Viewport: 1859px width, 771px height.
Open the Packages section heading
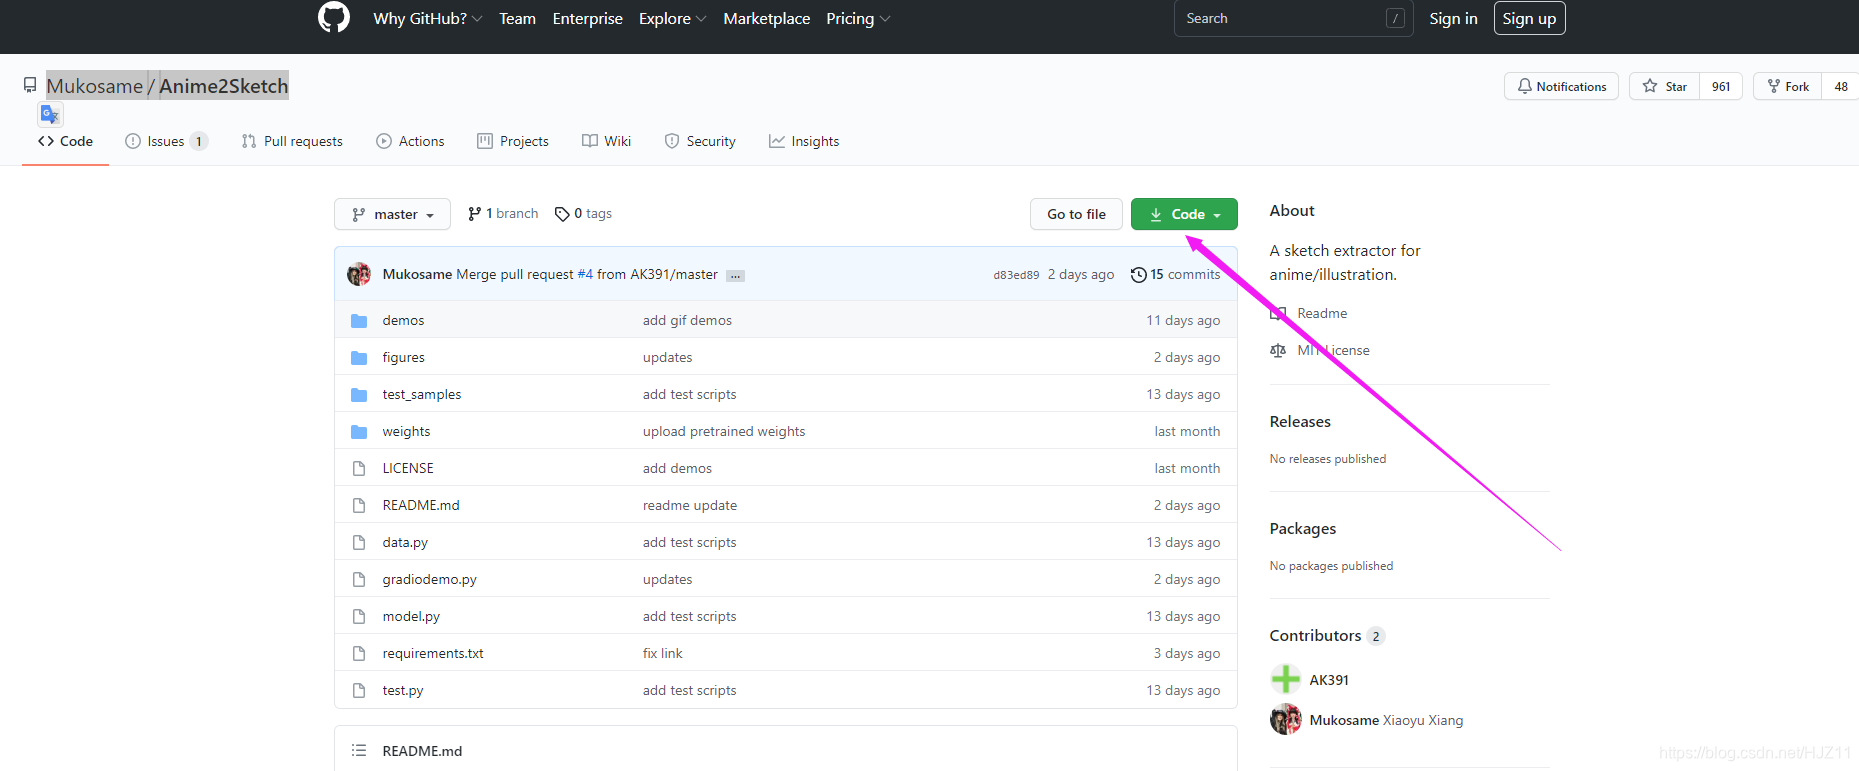[x=1303, y=529]
